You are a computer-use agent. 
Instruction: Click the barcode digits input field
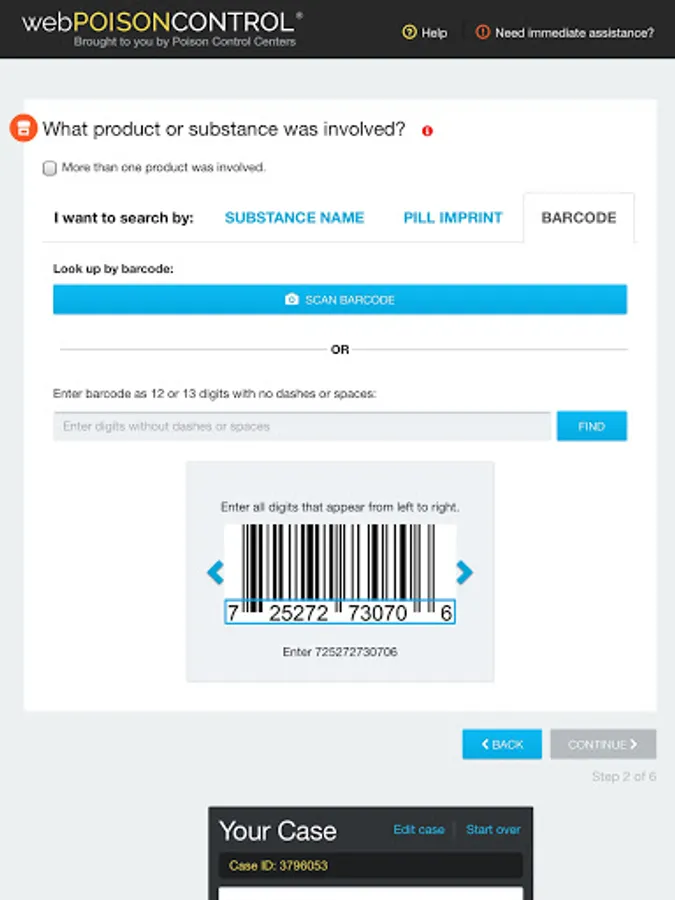[302, 426]
